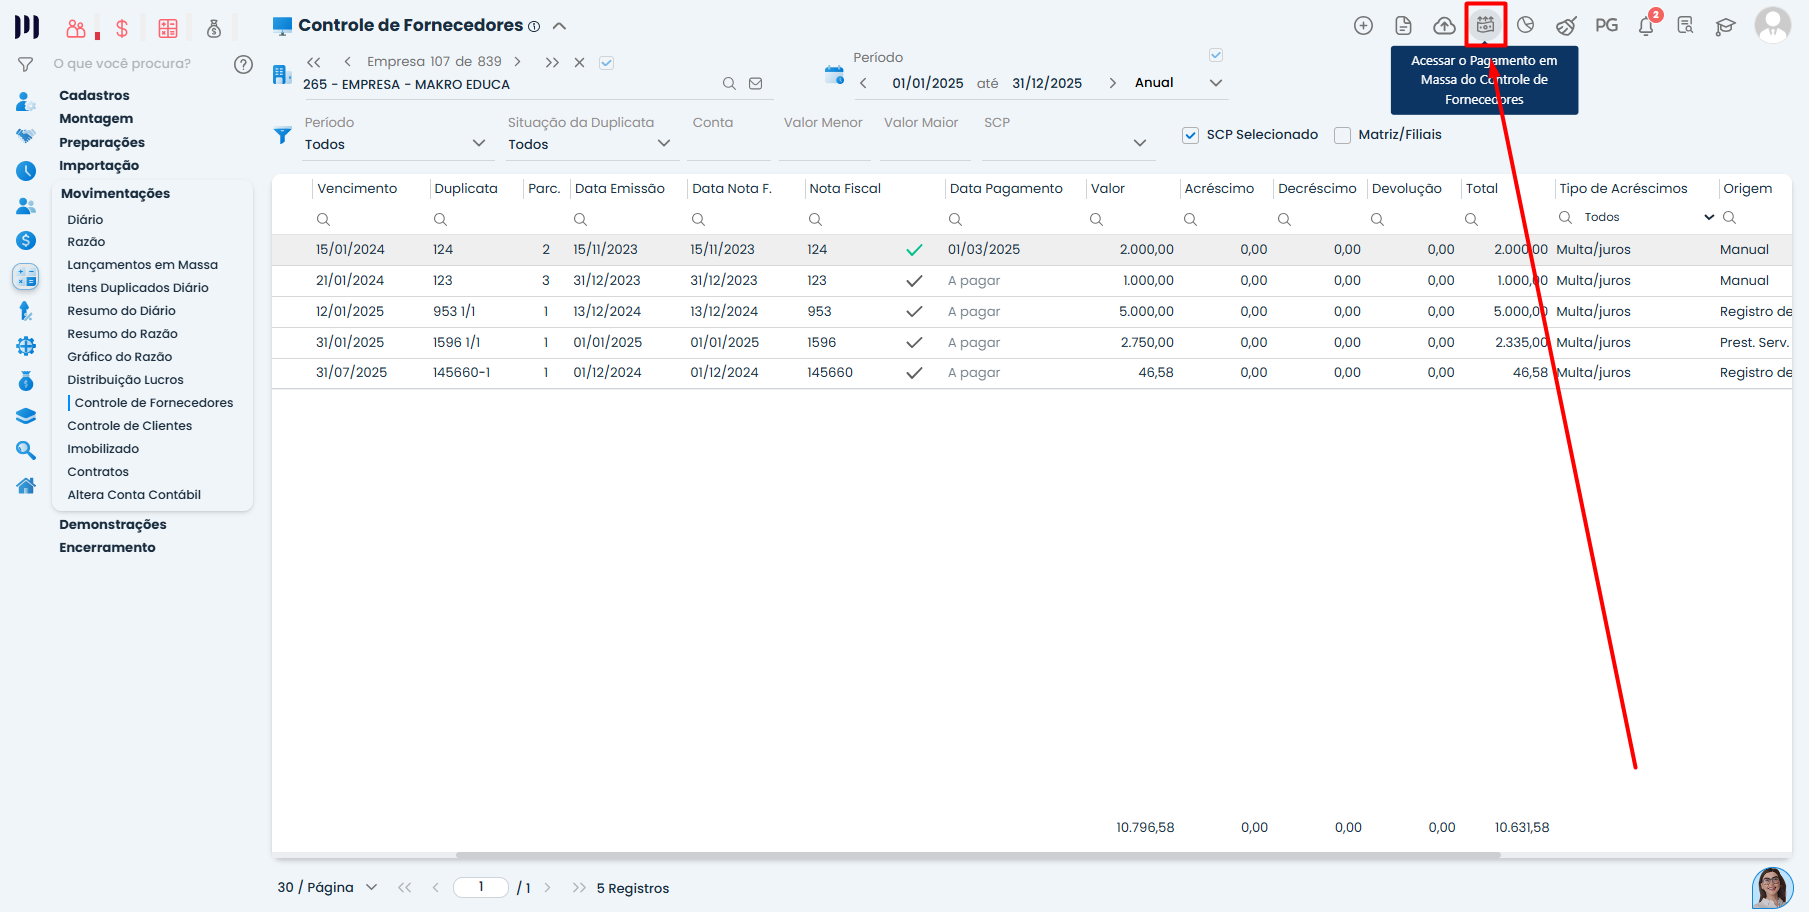Open the document report icon in toolbar
This screenshot has width=1809, height=912.
click(x=1403, y=26)
